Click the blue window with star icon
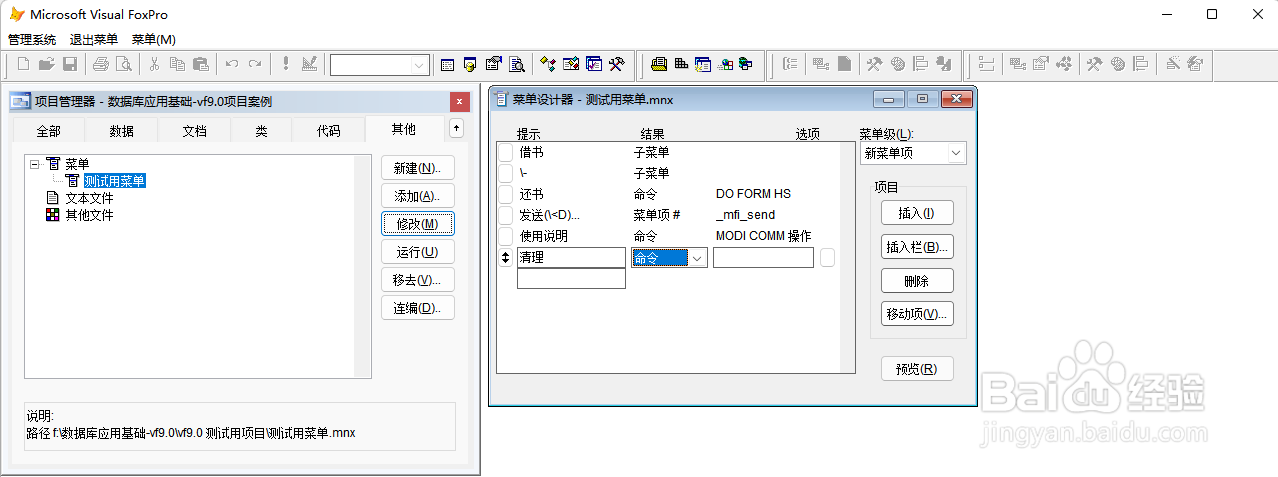 (x=703, y=64)
